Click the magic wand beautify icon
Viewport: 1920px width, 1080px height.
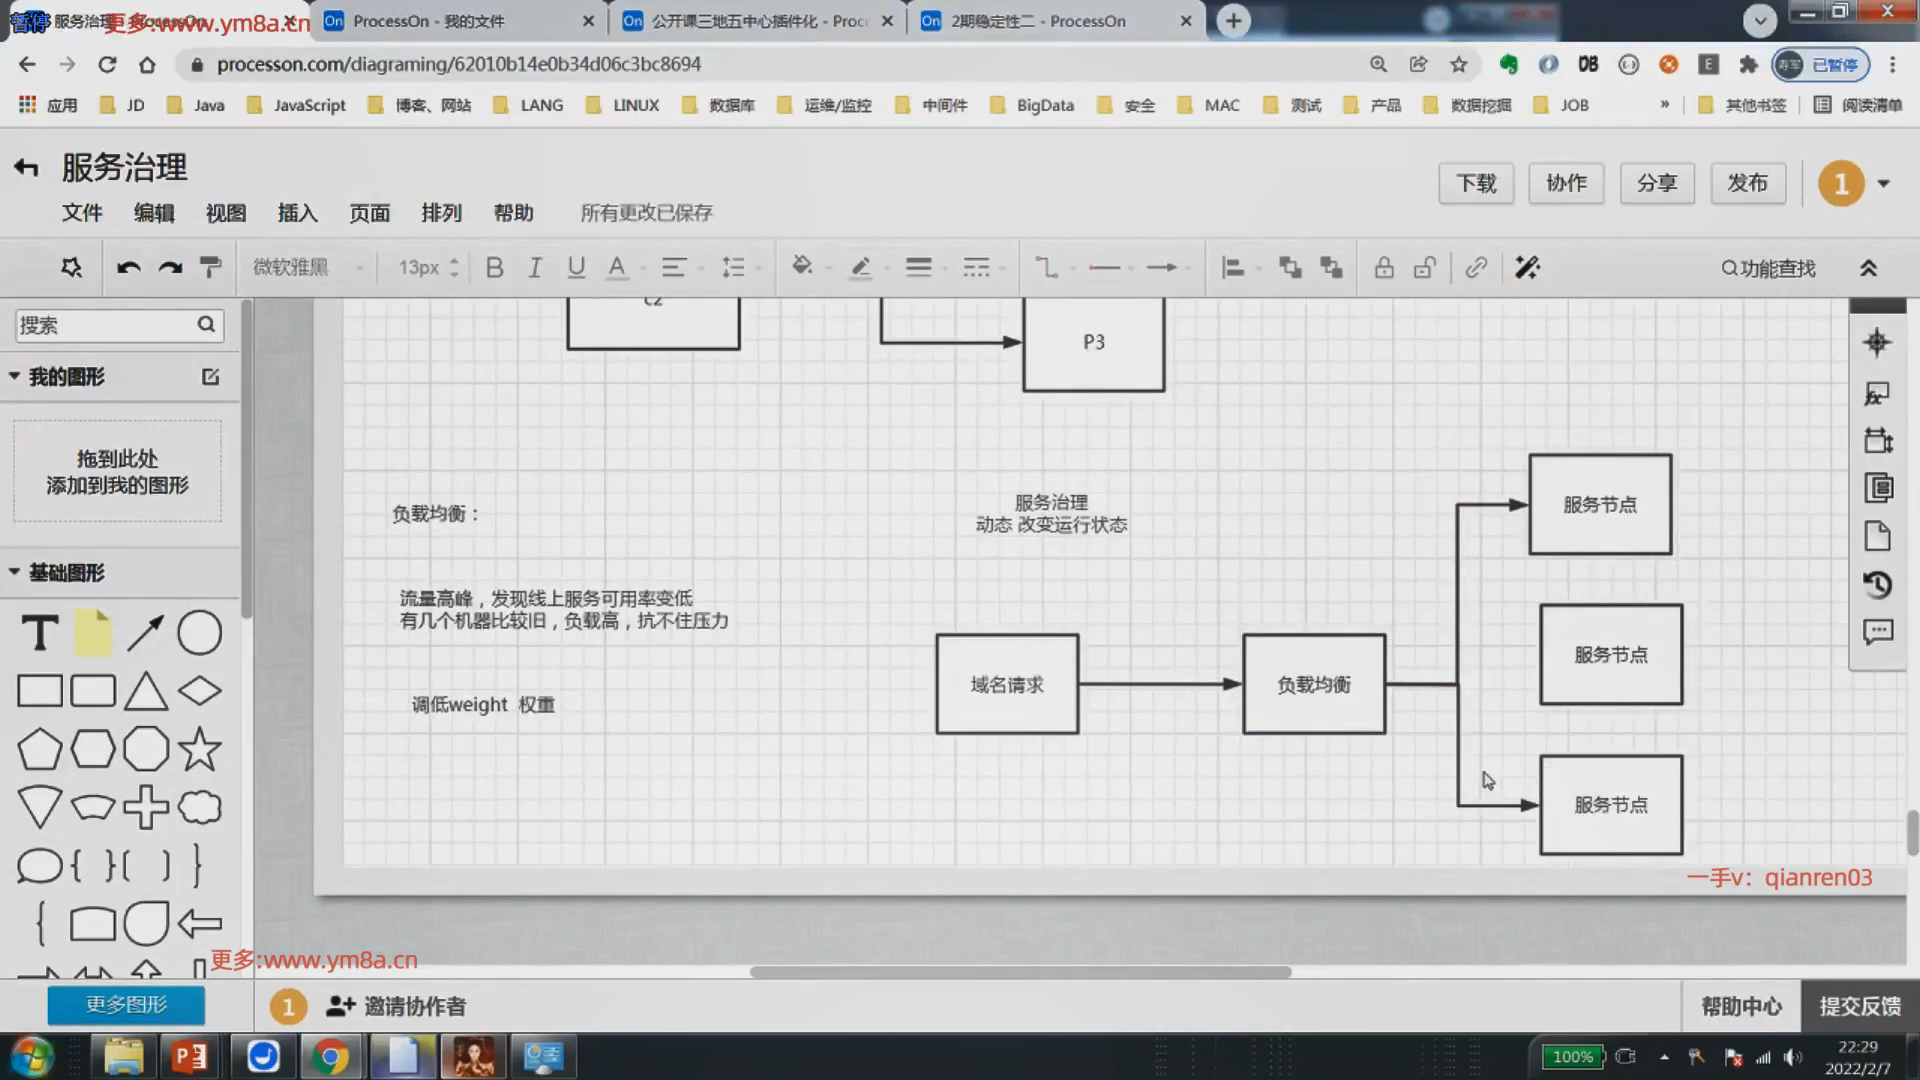click(x=1527, y=268)
